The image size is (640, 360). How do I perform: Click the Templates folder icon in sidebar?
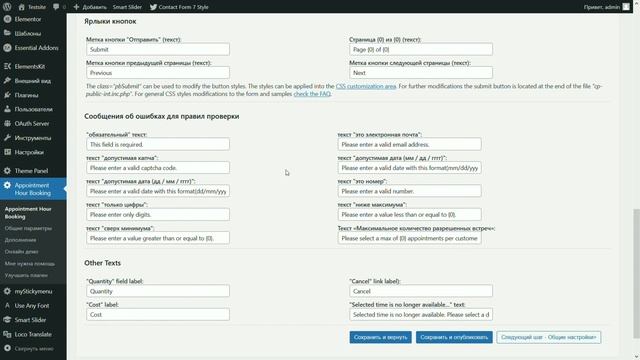[7, 33]
